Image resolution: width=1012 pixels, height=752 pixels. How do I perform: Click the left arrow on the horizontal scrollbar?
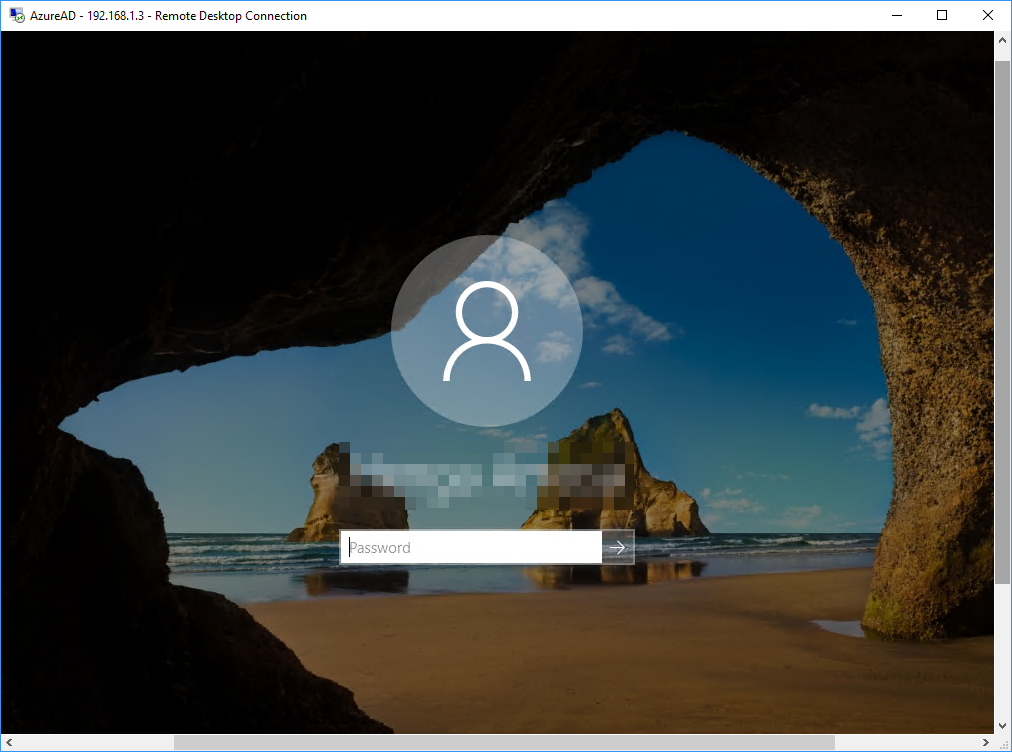7,744
